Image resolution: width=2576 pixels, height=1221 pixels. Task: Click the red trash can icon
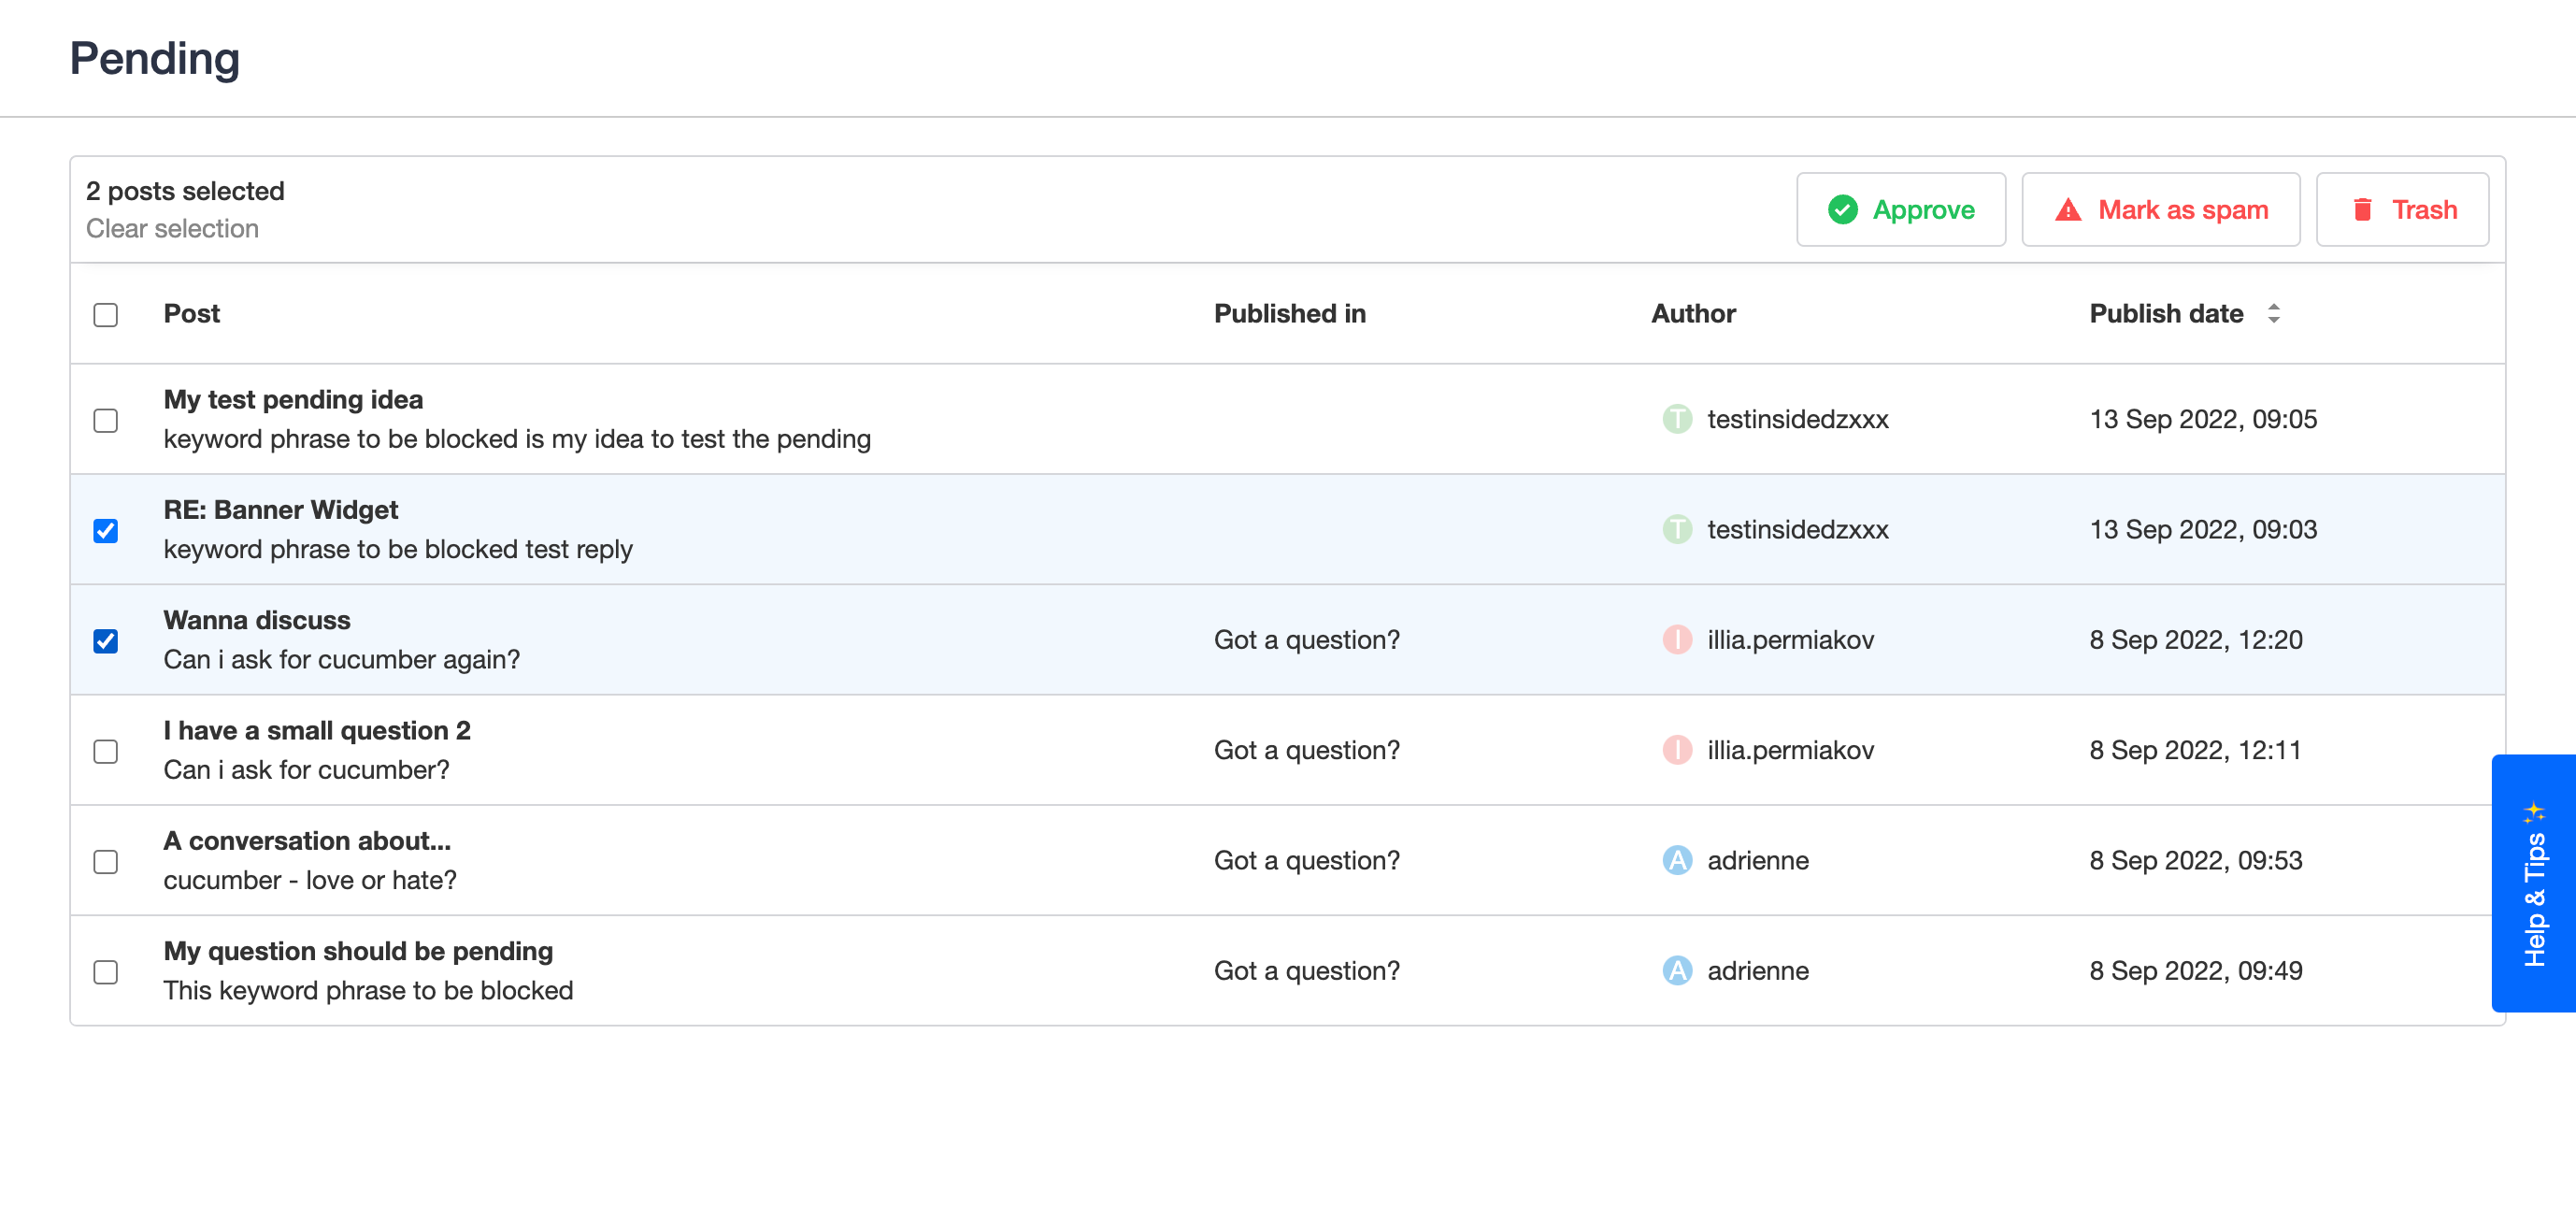[2362, 210]
